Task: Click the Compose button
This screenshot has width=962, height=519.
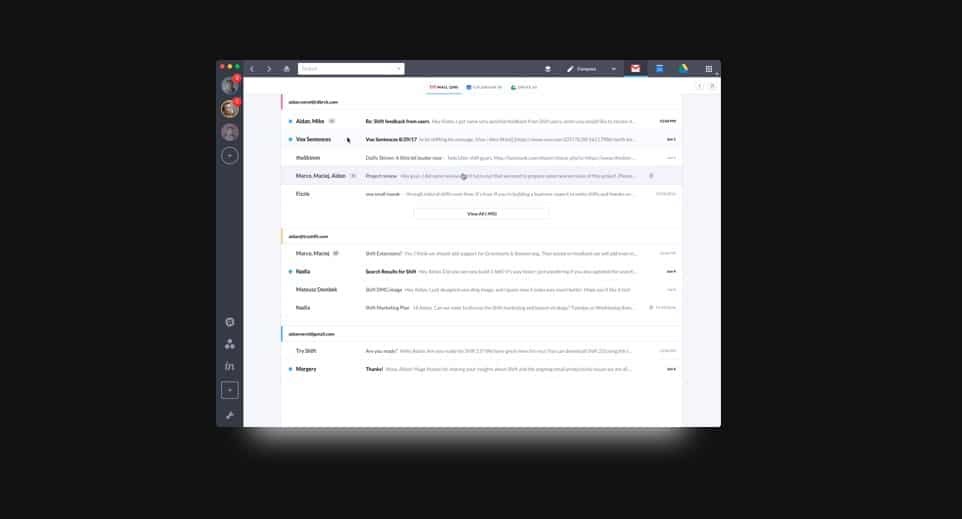Action: (x=585, y=69)
